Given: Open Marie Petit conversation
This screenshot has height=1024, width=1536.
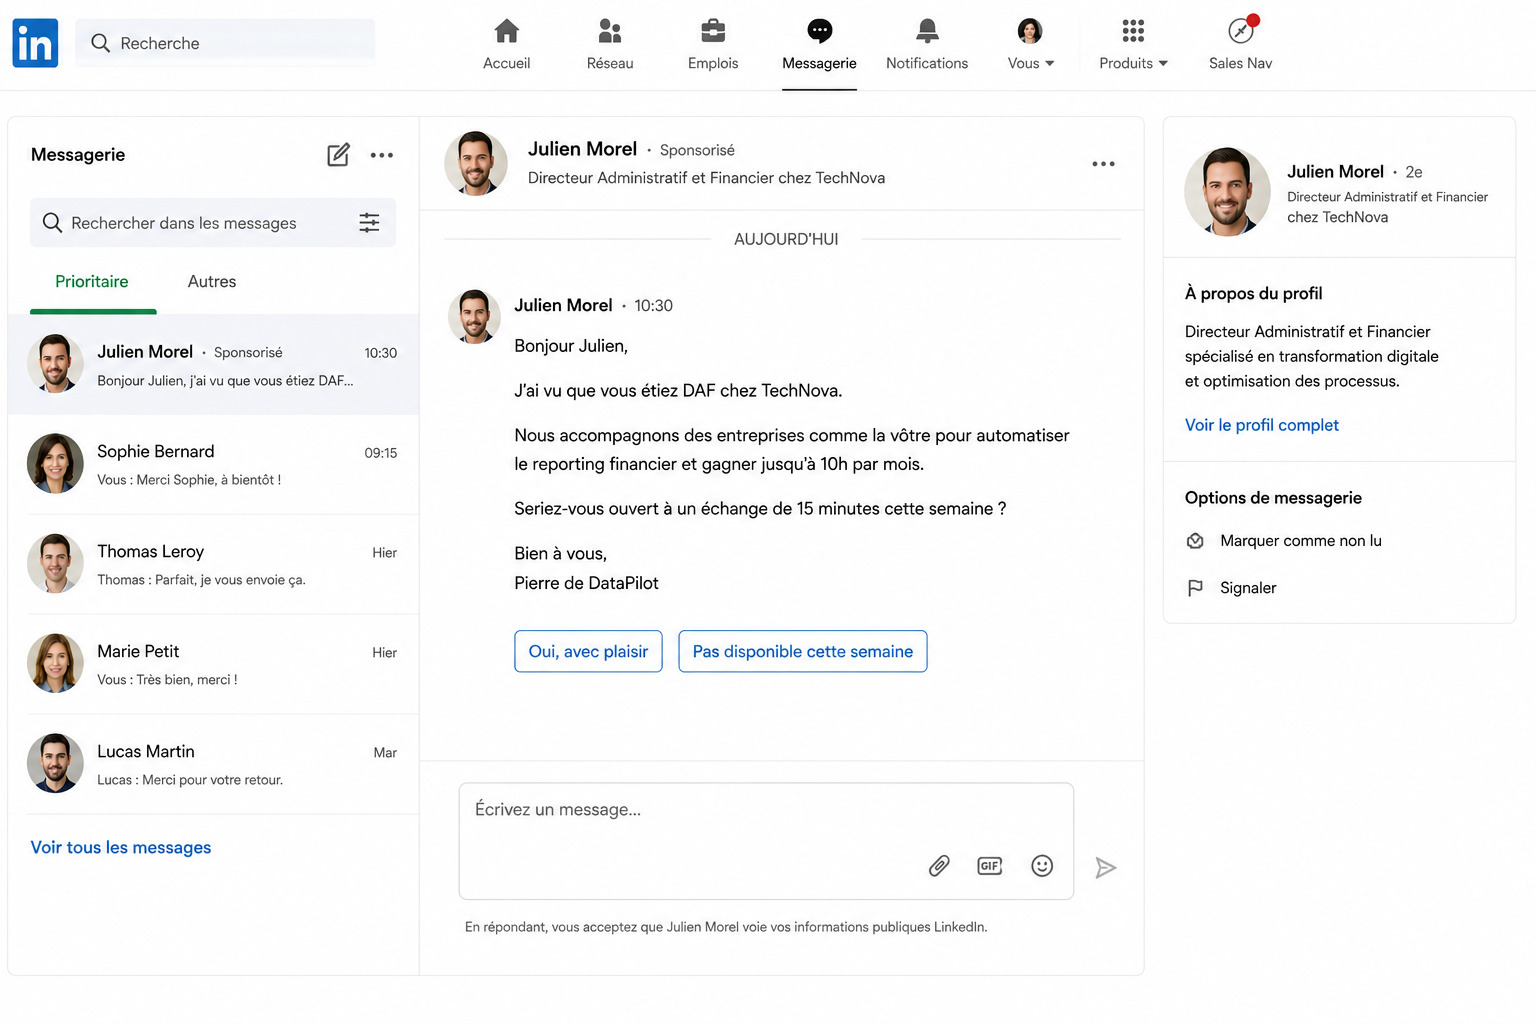Looking at the screenshot, I should click(213, 664).
